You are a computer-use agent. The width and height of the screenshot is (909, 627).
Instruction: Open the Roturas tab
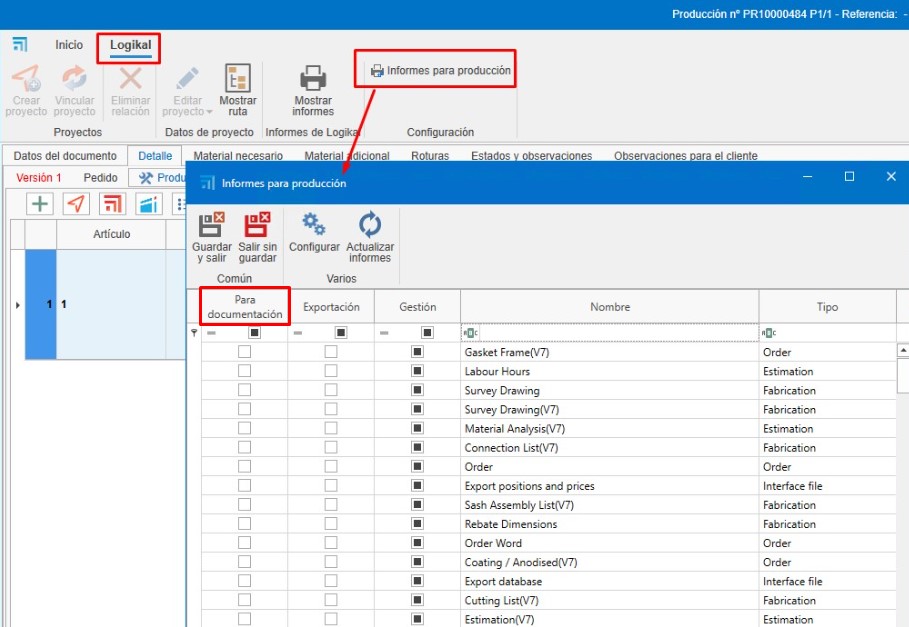pos(430,156)
